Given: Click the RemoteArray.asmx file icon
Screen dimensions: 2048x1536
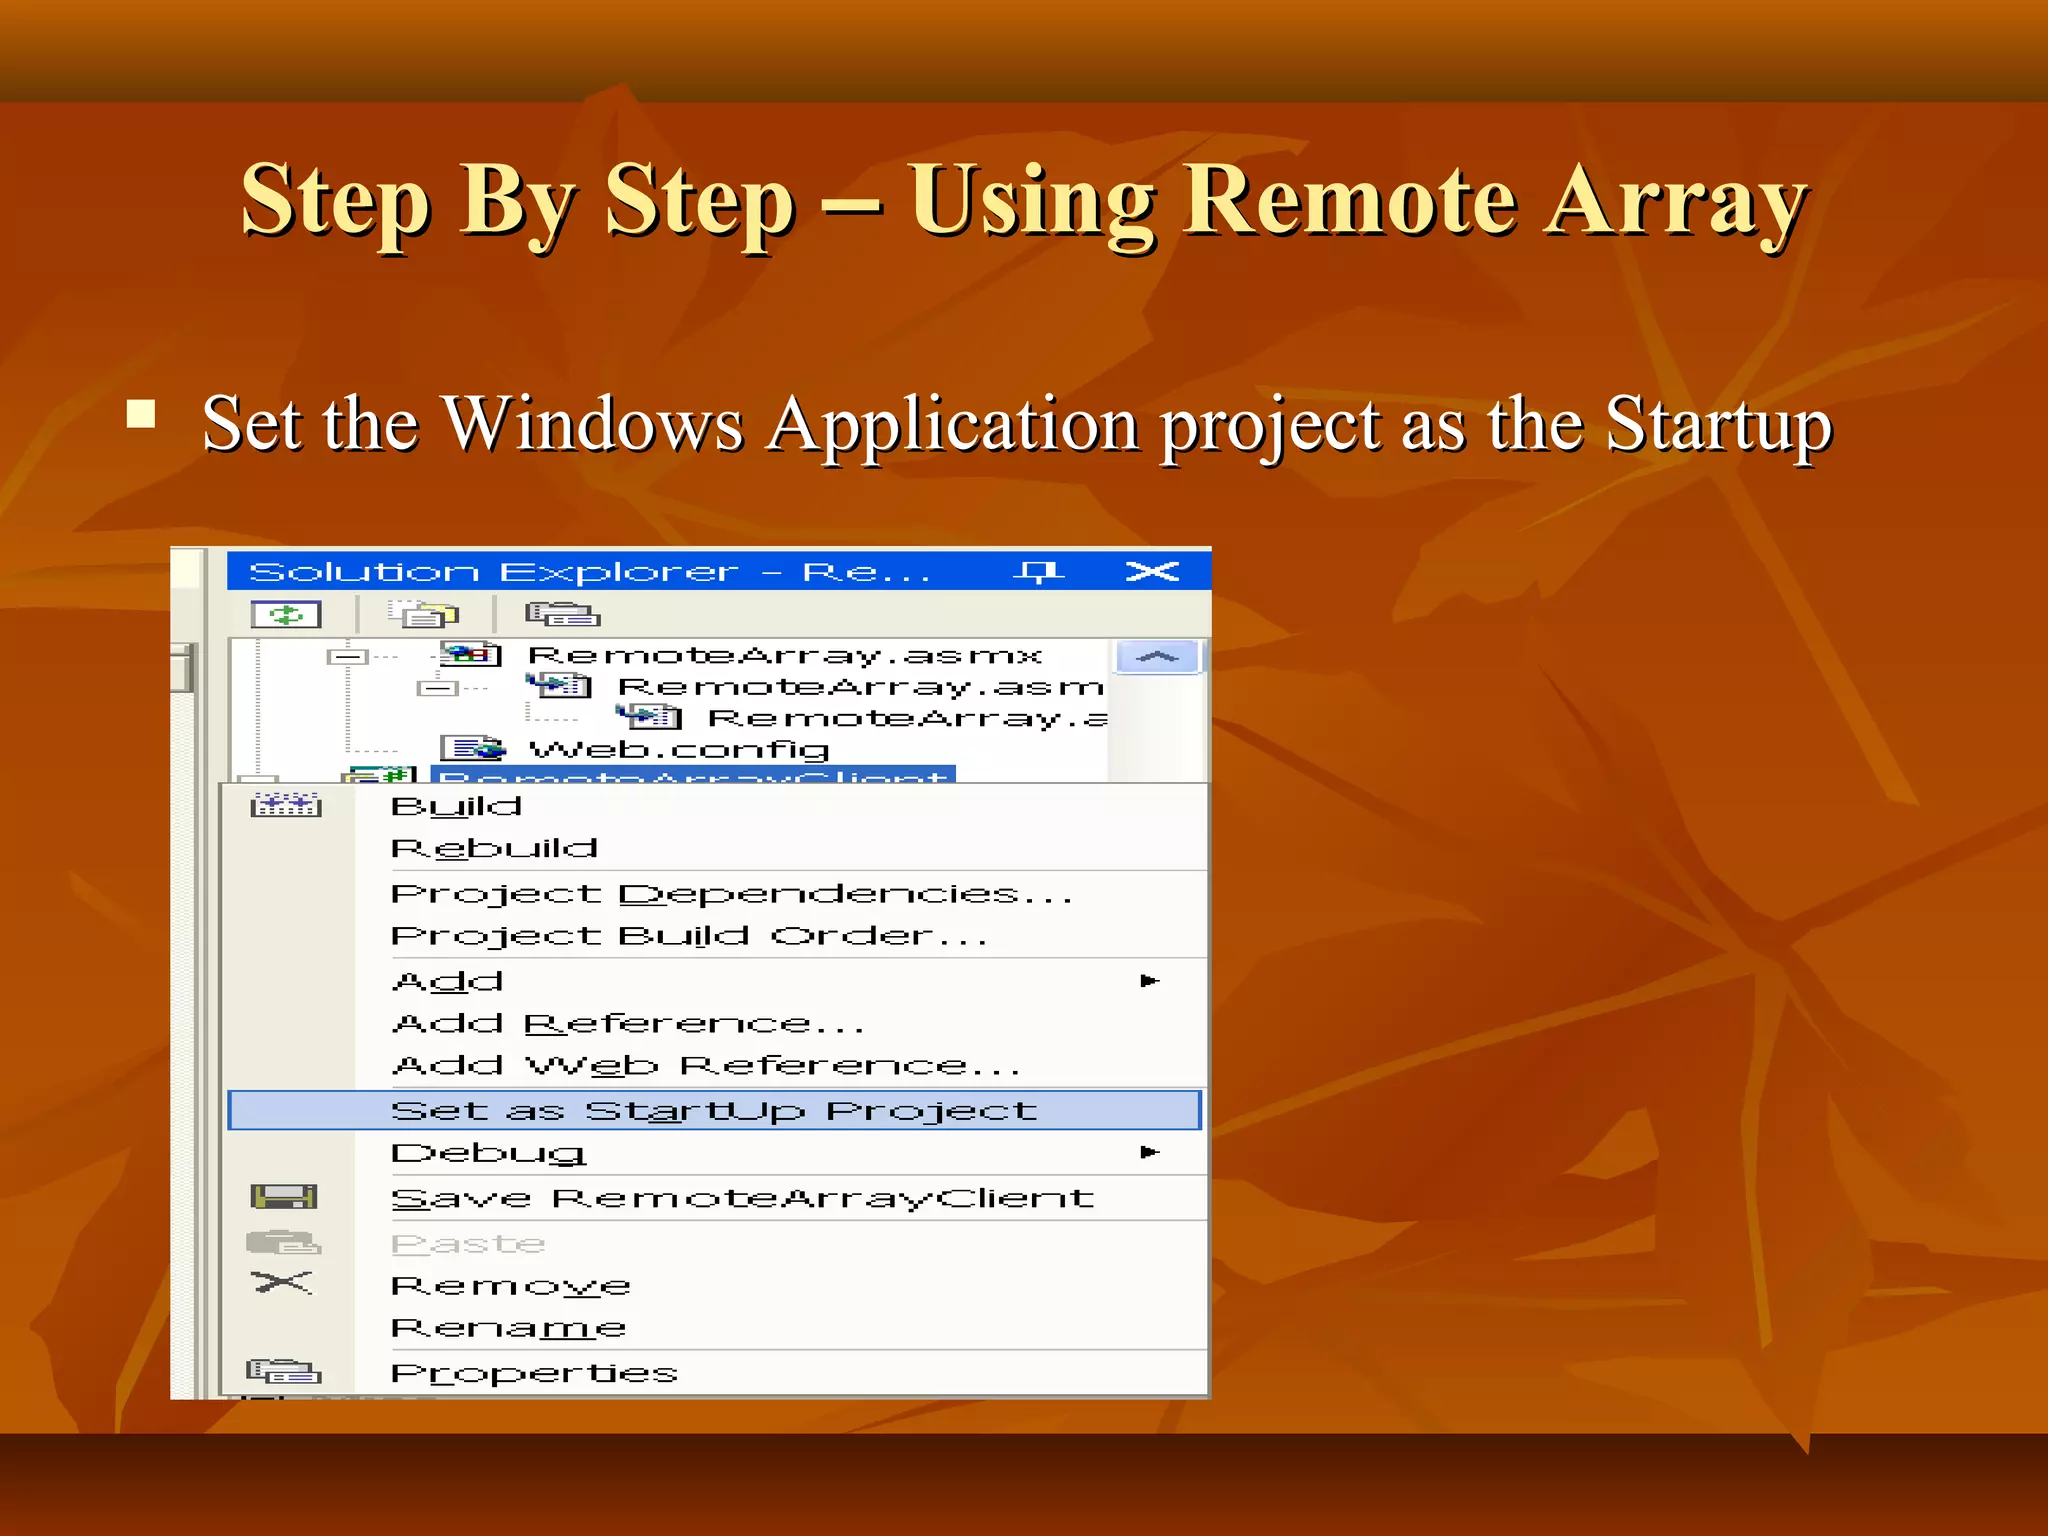Looking at the screenshot, I should coord(470,654).
